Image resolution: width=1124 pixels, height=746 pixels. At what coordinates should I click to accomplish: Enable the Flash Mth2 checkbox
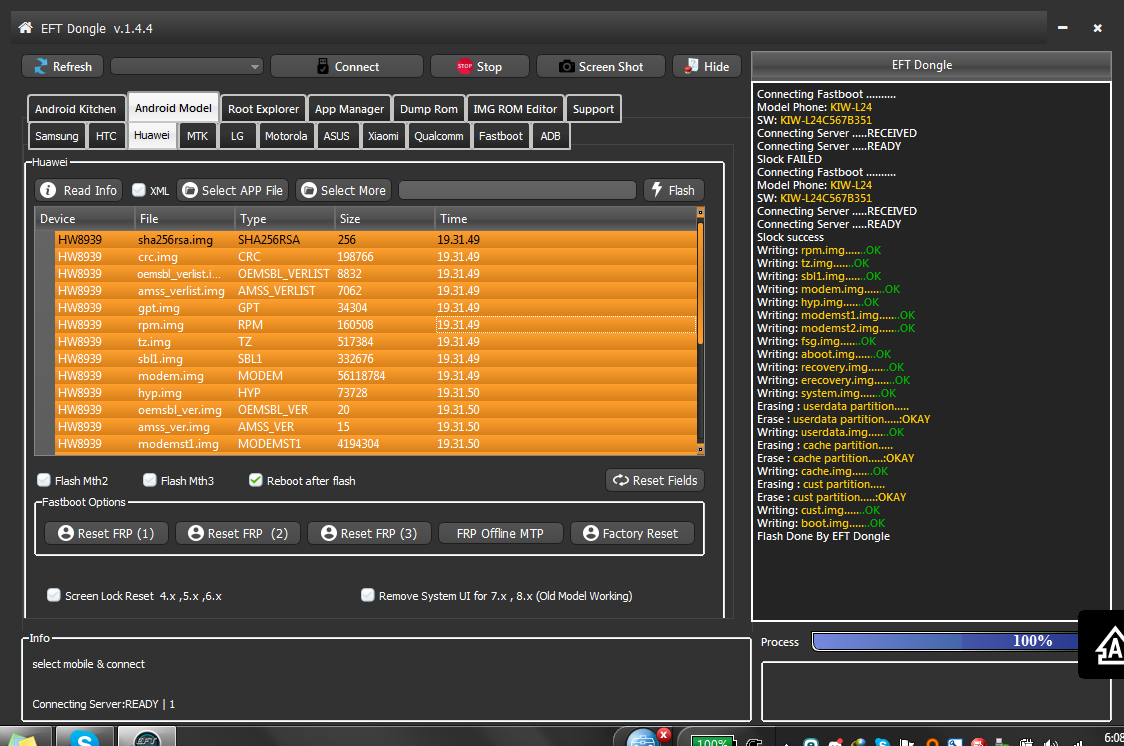click(44, 480)
